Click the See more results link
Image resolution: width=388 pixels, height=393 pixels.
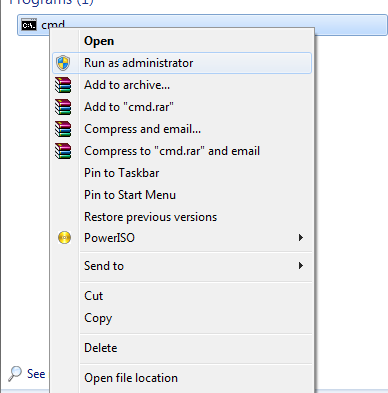coord(36,374)
